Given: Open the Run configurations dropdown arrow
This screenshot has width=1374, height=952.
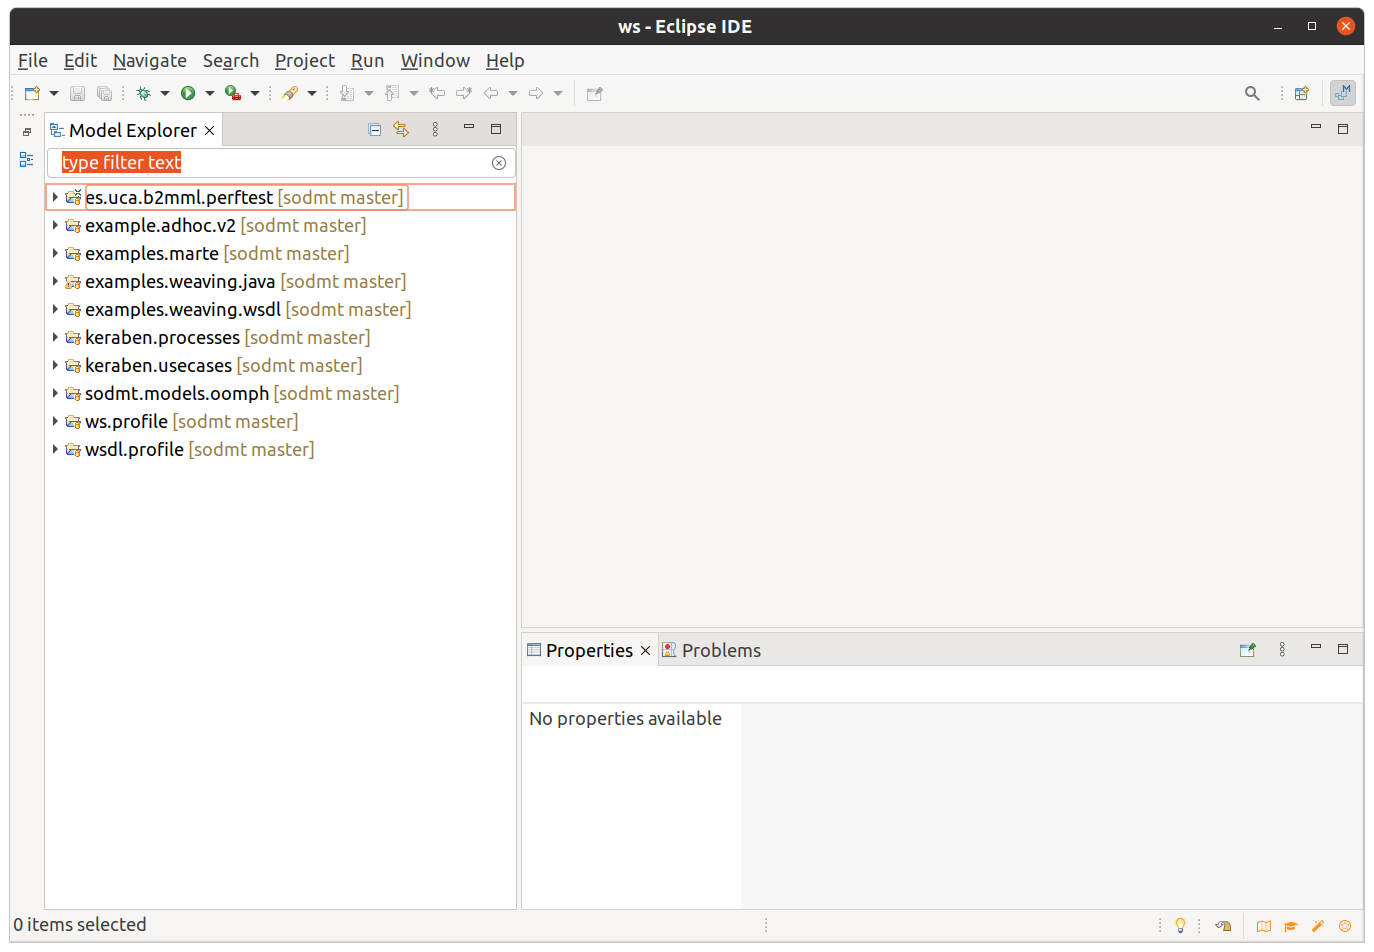Looking at the screenshot, I should click(210, 93).
